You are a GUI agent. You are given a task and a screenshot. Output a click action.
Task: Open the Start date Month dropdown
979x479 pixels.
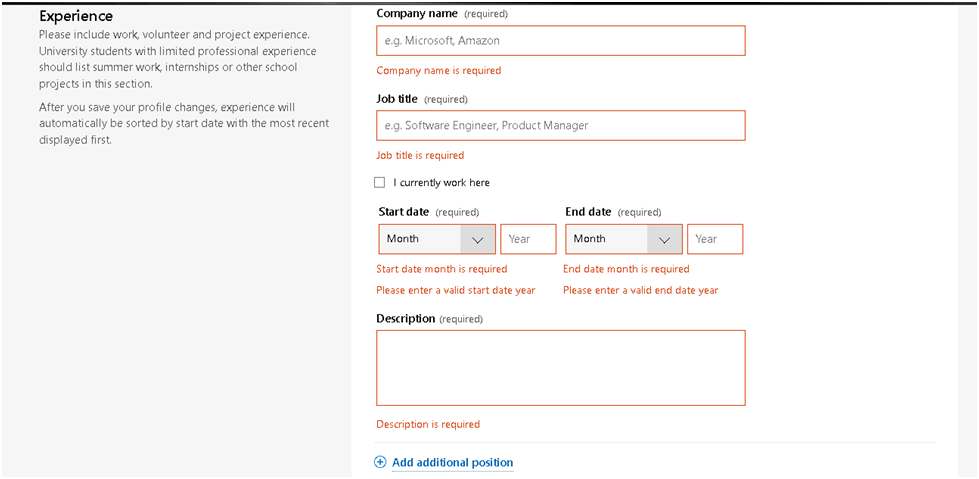point(437,239)
